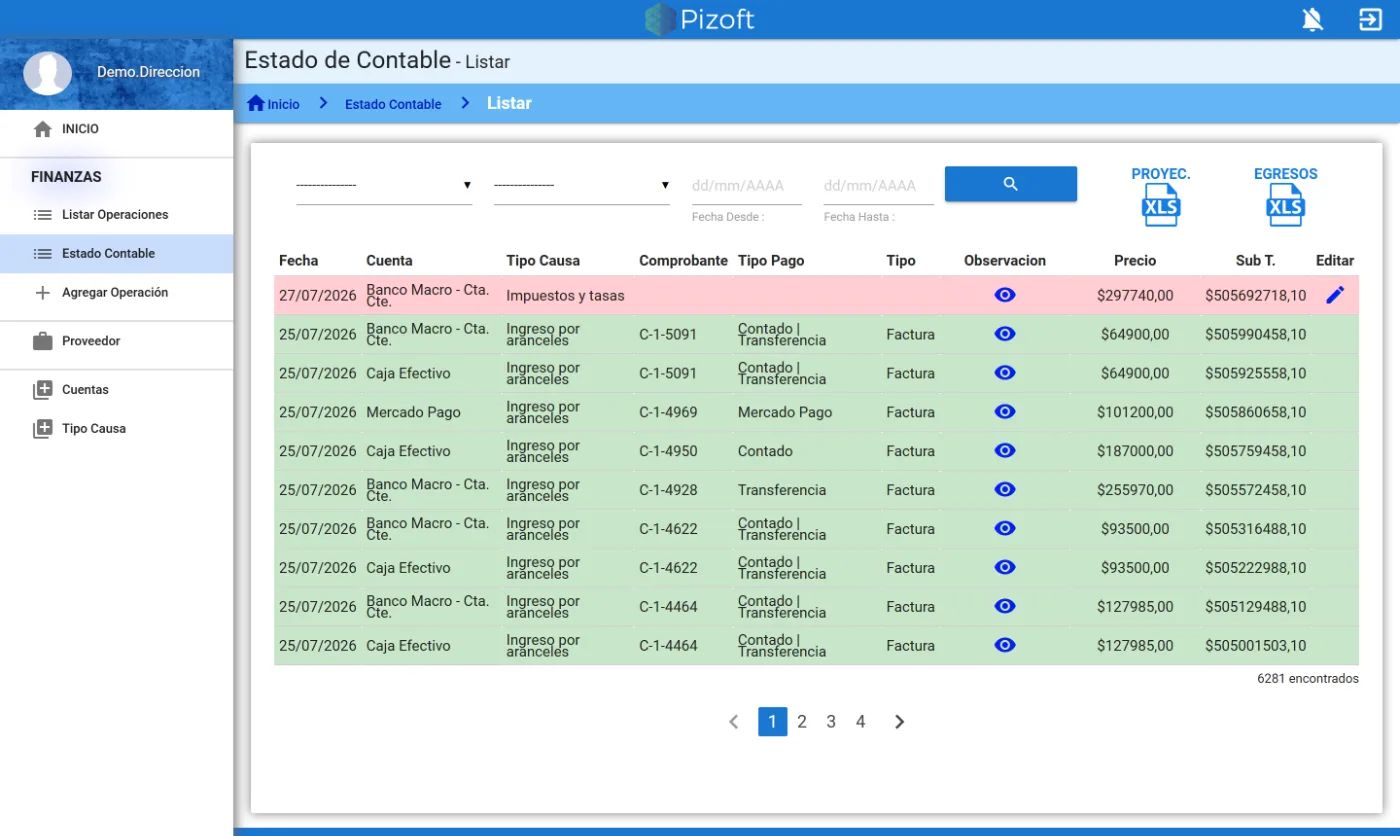Click the Precio column header
The height and width of the screenshot is (836, 1400).
click(x=1135, y=261)
